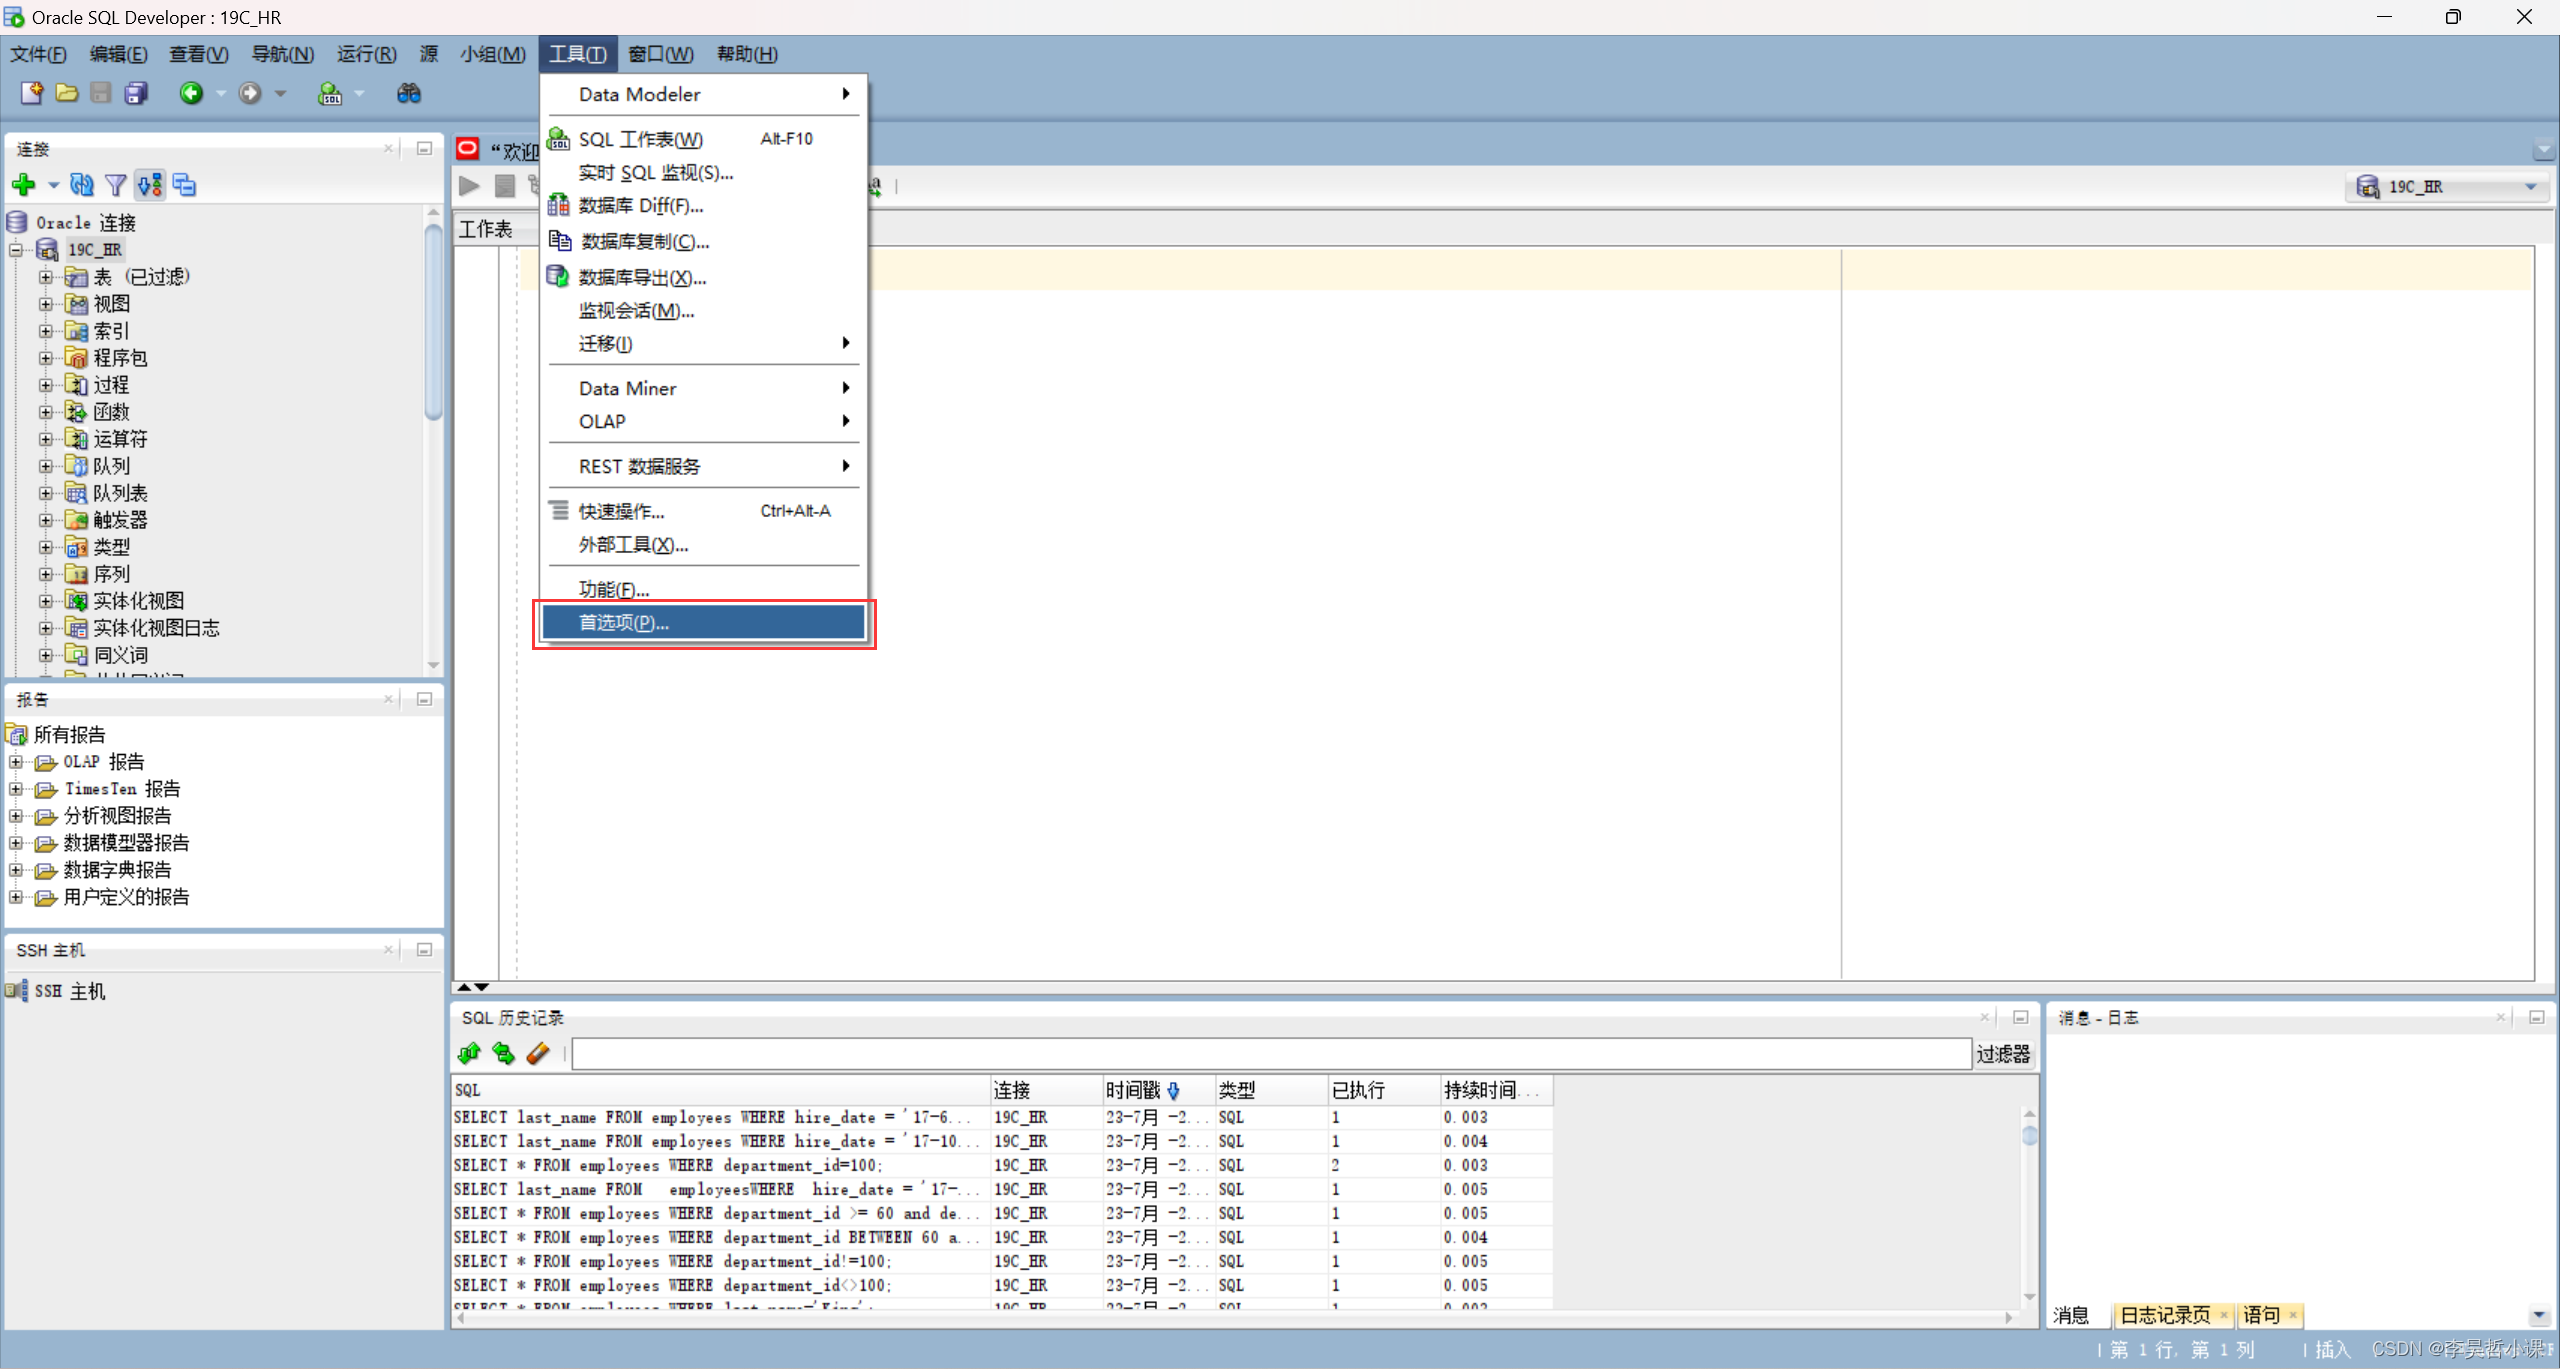Sort by the 持续时间 column header
This screenshot has height=1369, width=2560.
(x=1495, y=1090)
